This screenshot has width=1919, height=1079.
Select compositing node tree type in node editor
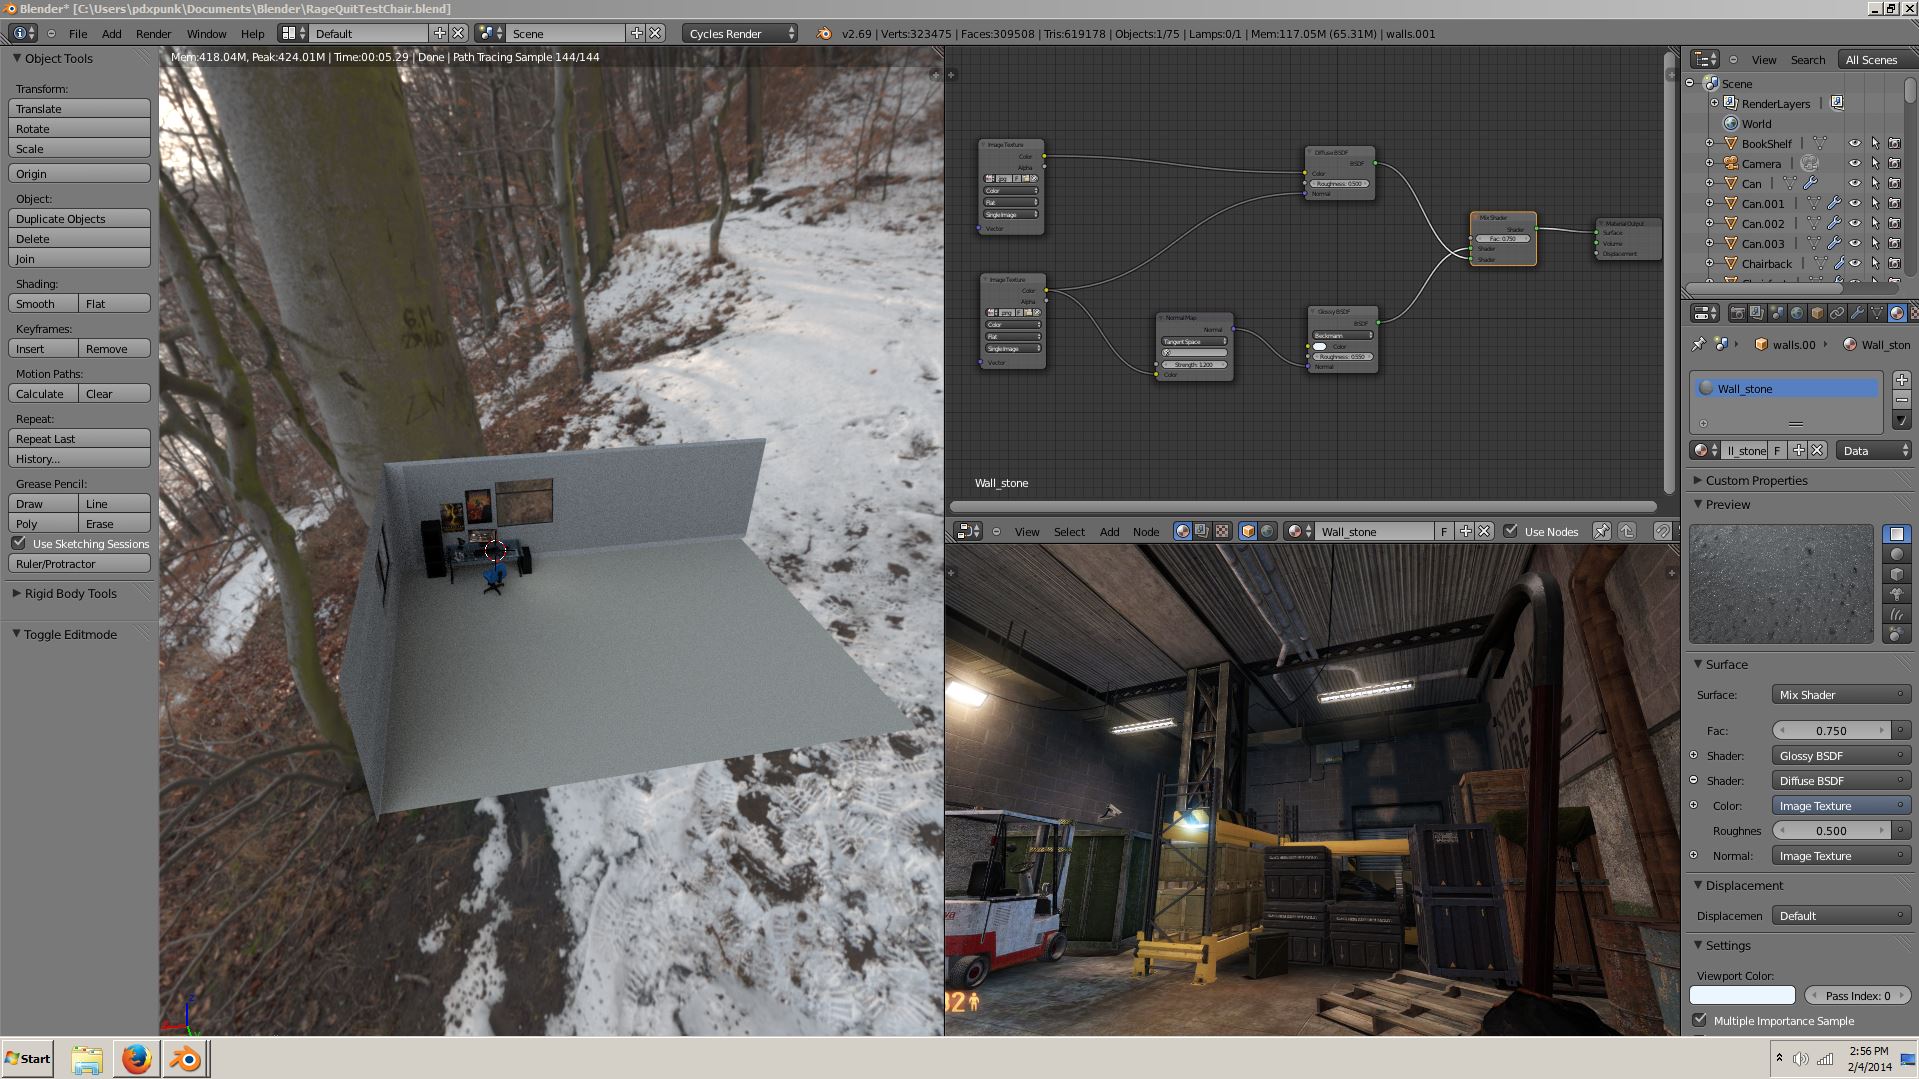point(1202,531)
